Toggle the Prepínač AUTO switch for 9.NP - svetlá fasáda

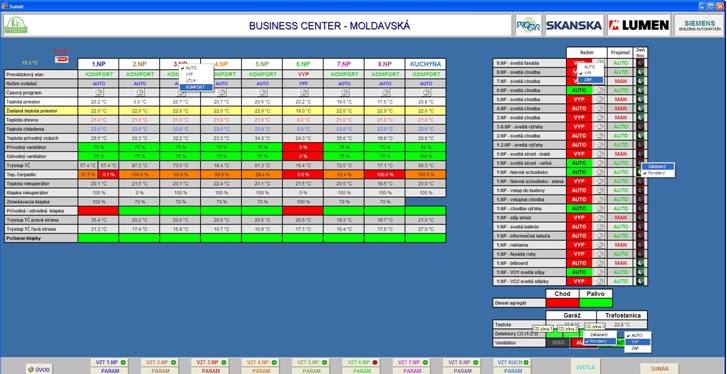(x=621, y=63)
